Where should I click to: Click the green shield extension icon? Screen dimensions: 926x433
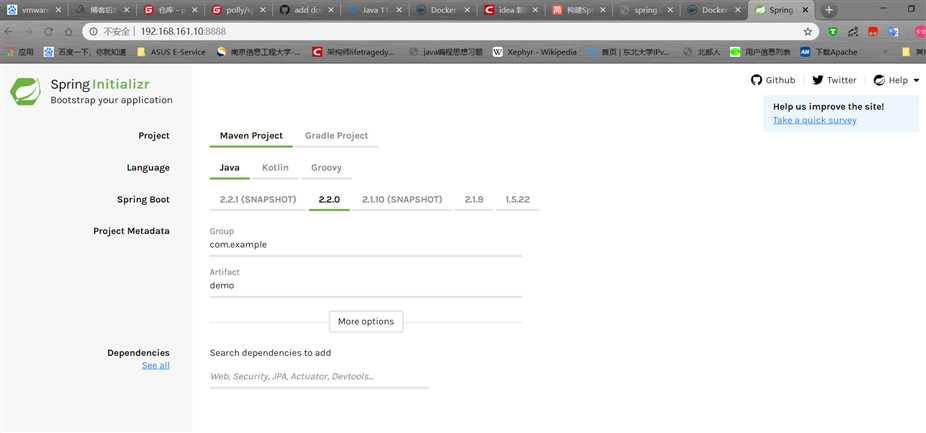point(832,31)
